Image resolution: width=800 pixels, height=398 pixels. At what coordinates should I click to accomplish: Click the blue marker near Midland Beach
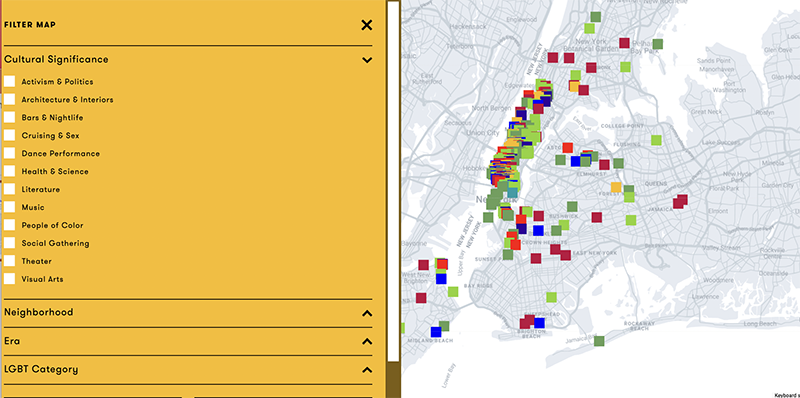[x=436, y=332]
